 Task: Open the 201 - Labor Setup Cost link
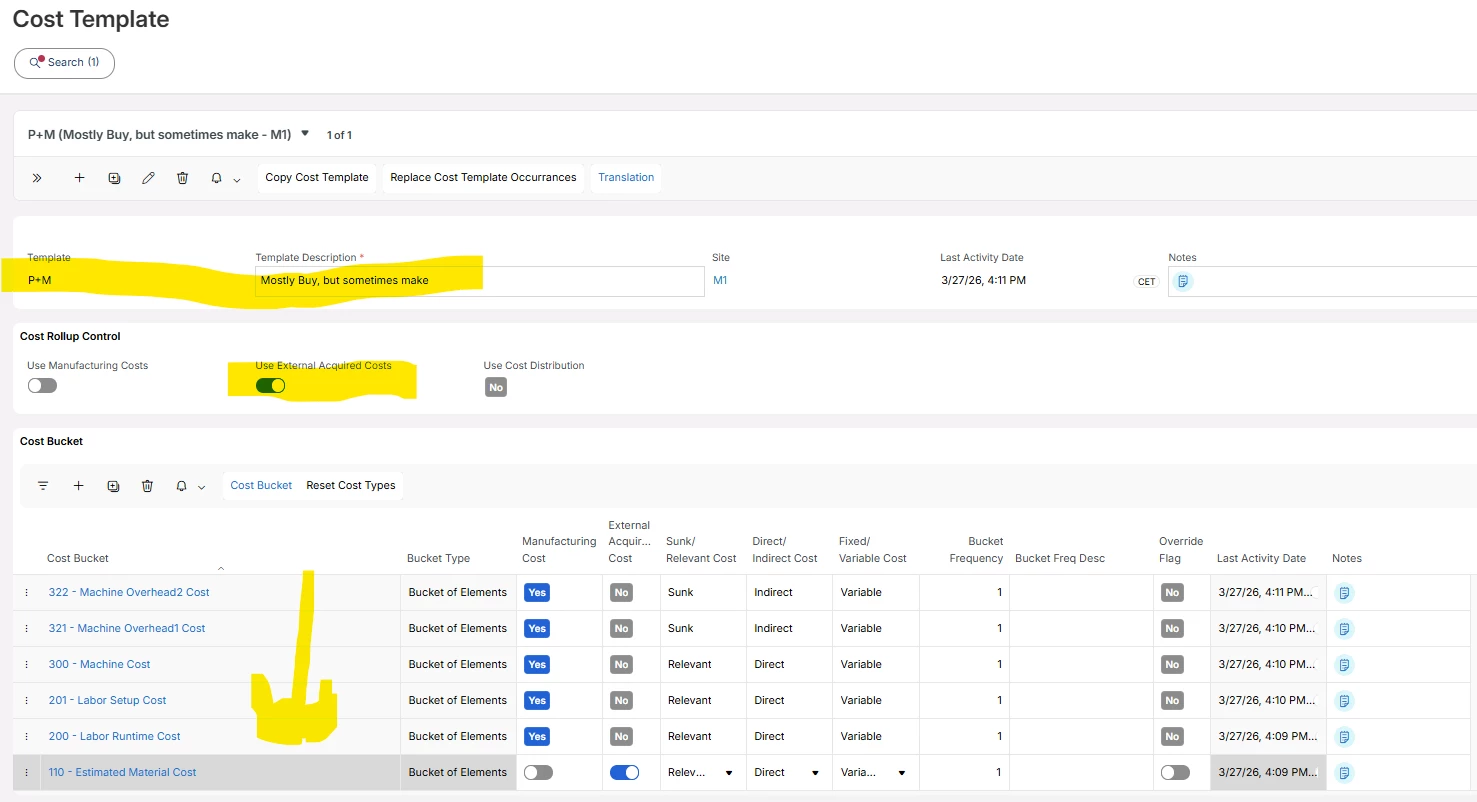[108, 701]
